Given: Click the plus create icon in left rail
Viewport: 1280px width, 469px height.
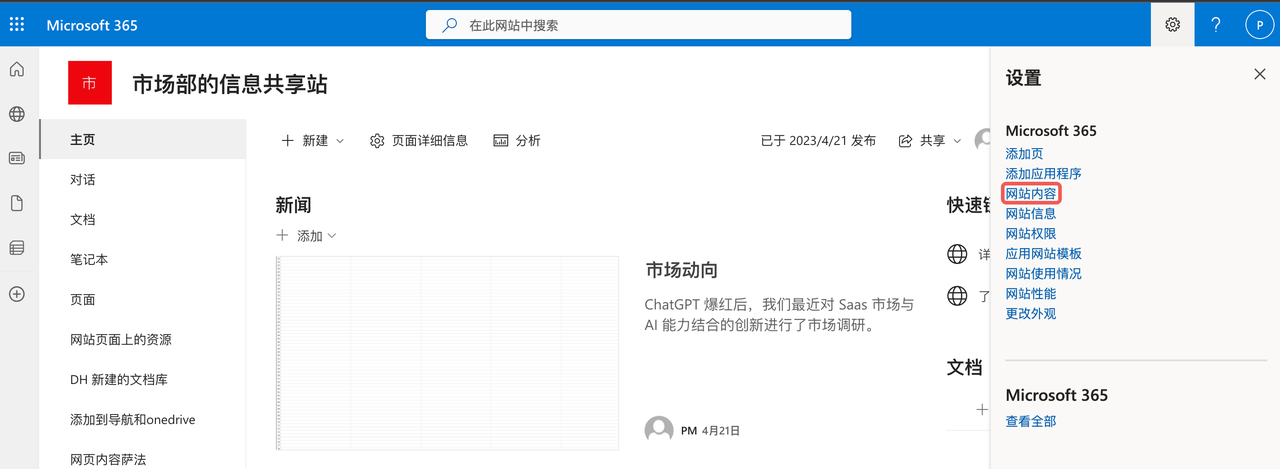Looking at the screenshot, I should point(17,294).
